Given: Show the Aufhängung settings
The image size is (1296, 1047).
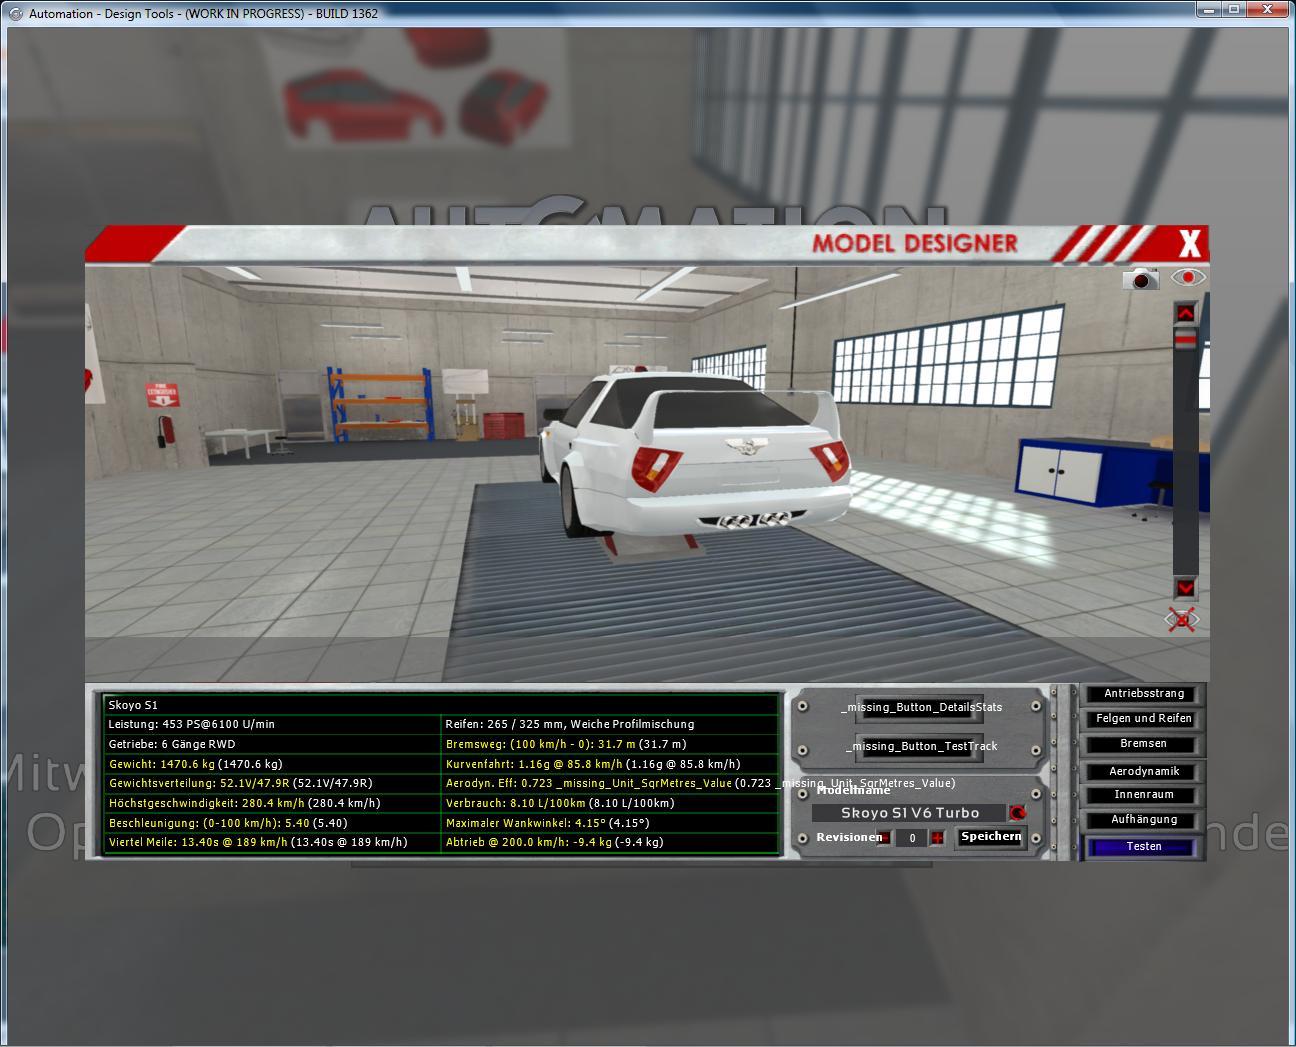Looking at the screenshot, I should [1143, 820].
